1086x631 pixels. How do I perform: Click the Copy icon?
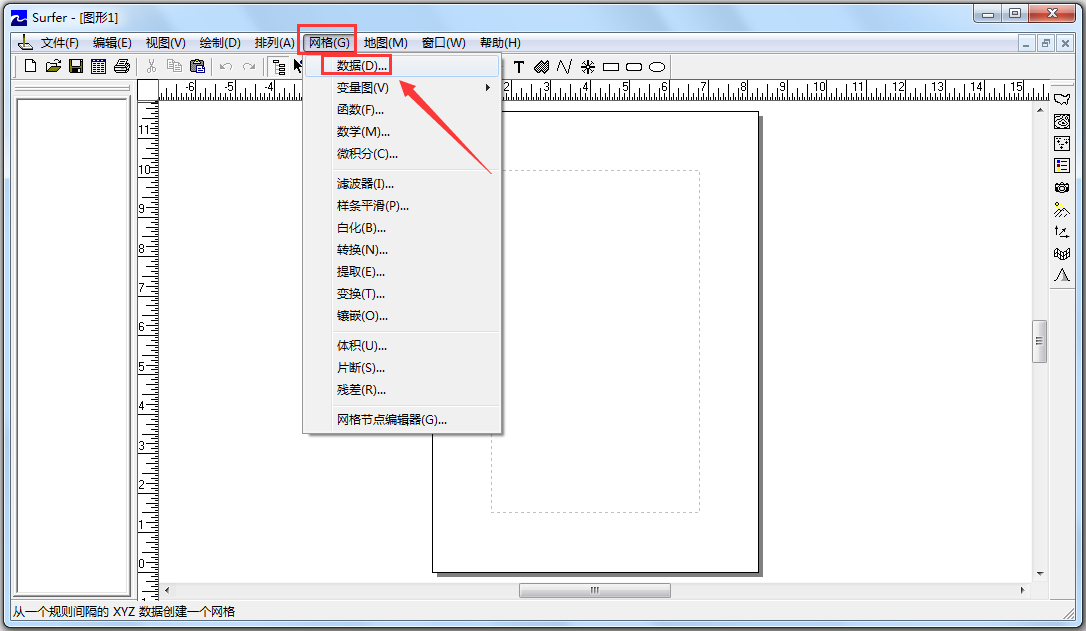(x=174, y=66)
